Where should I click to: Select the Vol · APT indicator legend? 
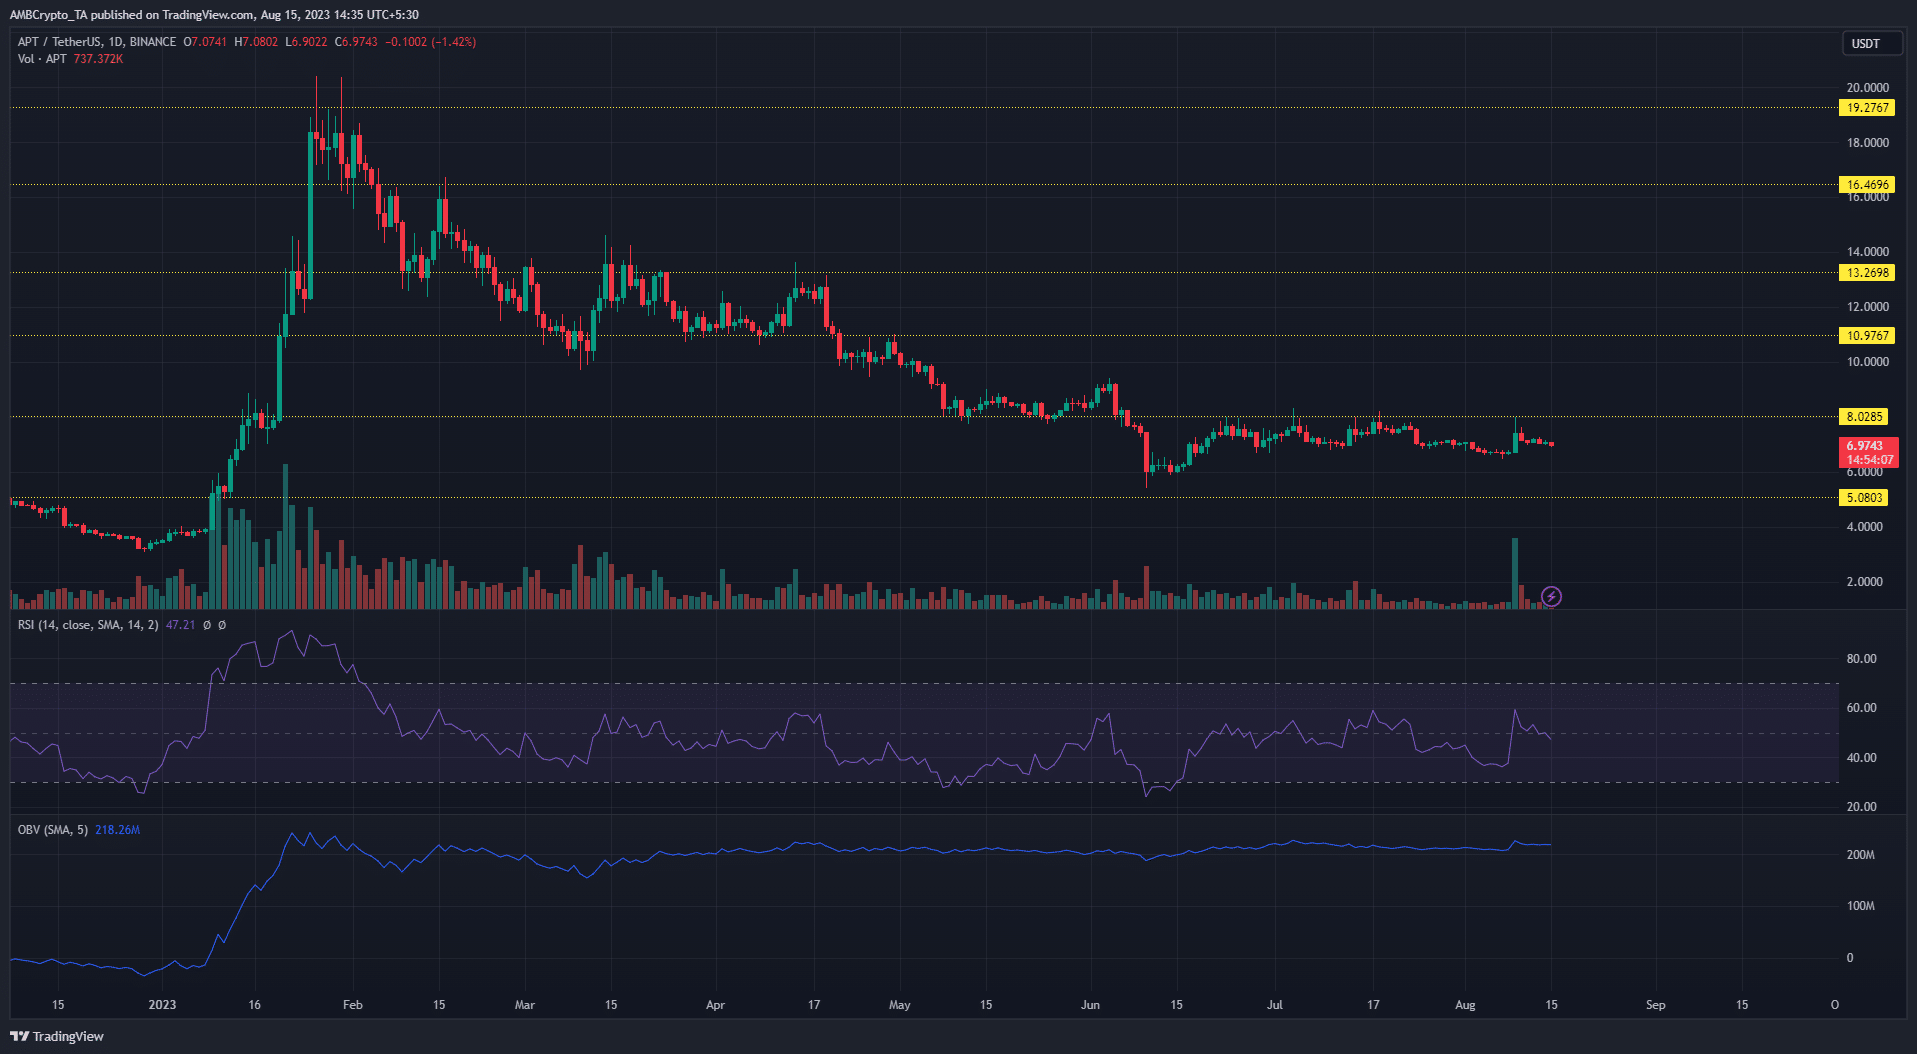click(x=42, y=59)
